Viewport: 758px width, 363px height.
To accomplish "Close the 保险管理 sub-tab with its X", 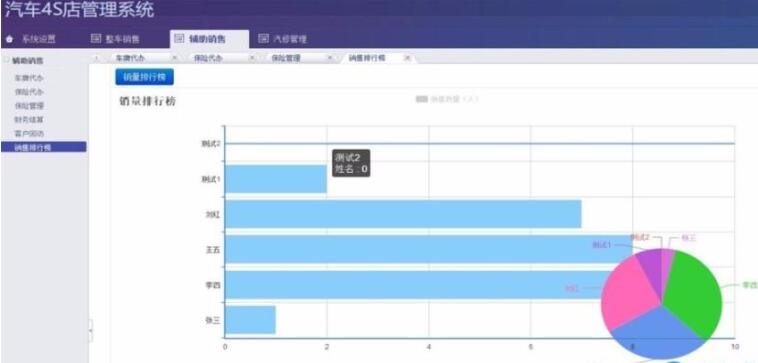I will (x=330, y=58).
